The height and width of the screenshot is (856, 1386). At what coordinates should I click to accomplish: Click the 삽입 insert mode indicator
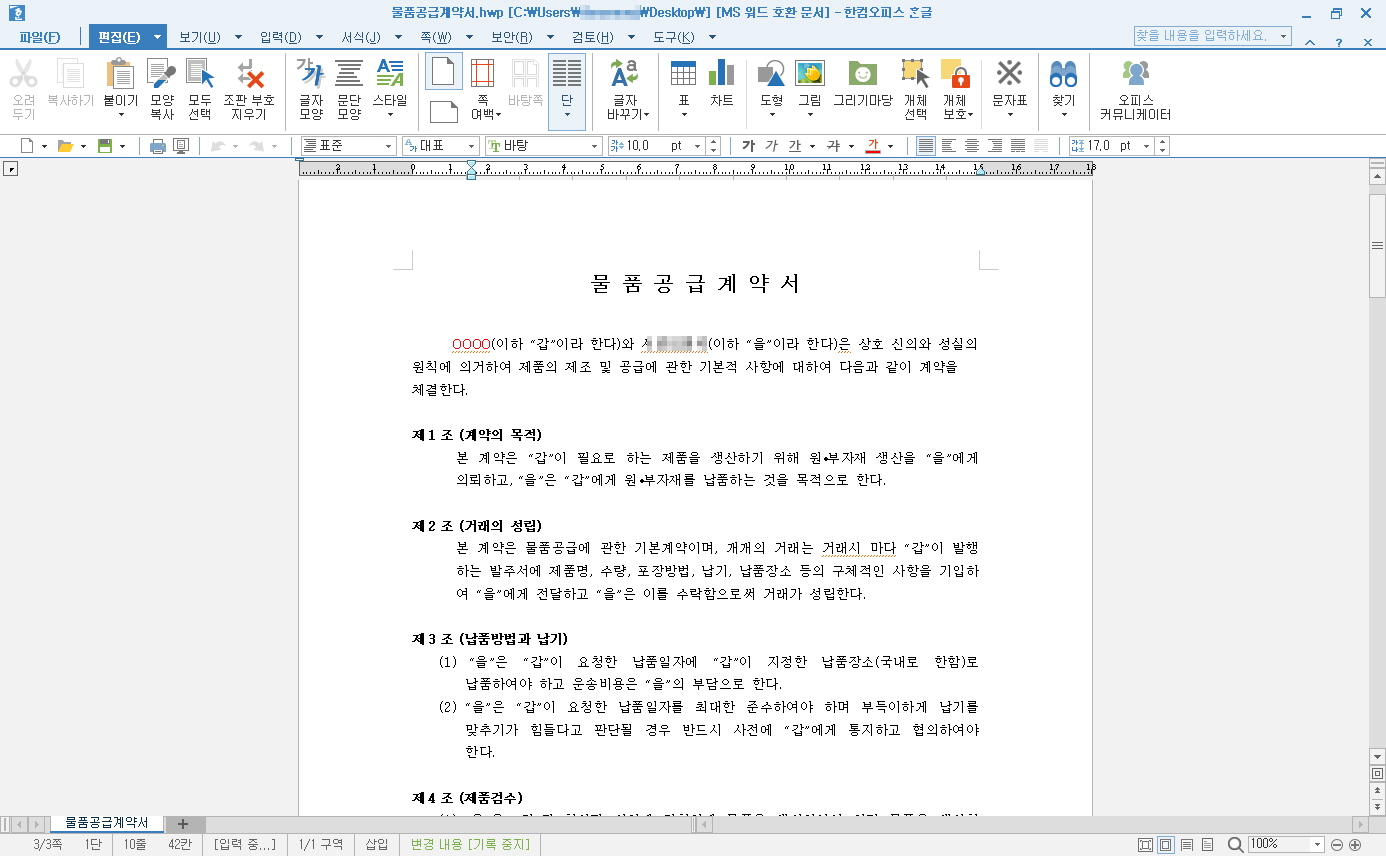(376, 845)
